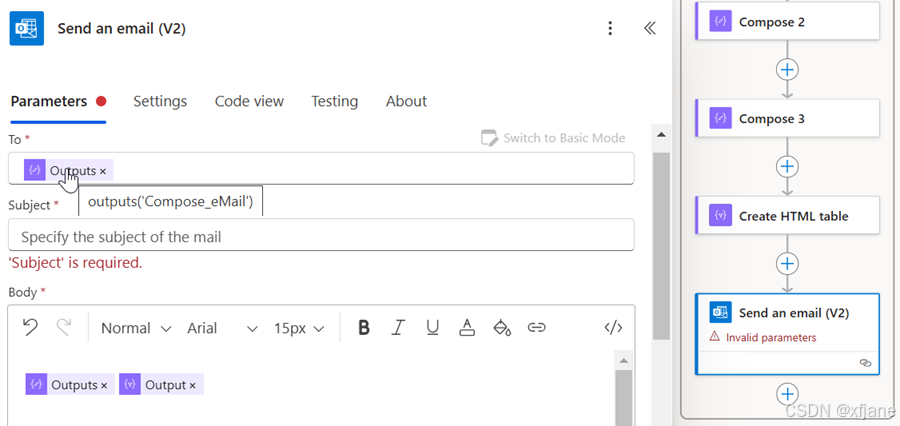Click the Subject input field
This screenshot has width=900, height=426.
coord(321,237)
